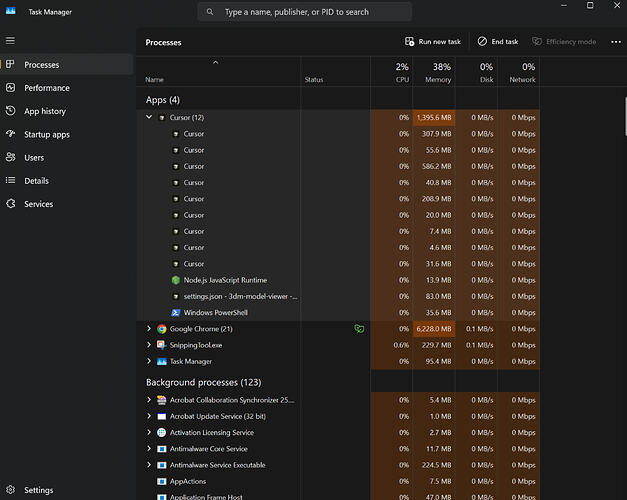627x500 pixels.
Task: Go to the Processes page
Action: tap(67, 64)
